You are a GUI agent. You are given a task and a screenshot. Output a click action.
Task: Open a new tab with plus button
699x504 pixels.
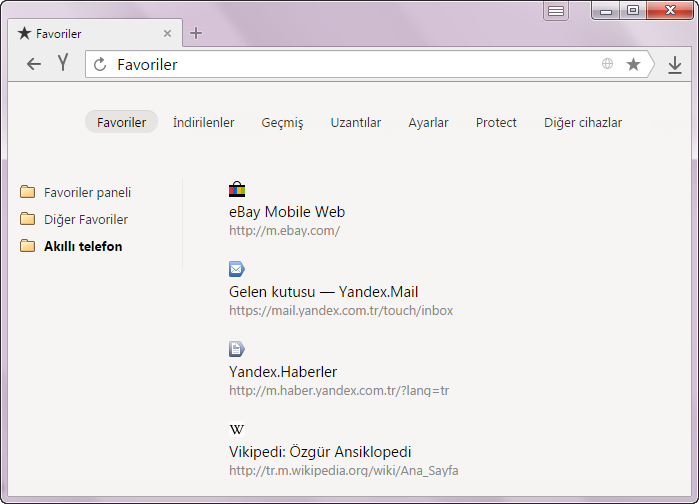tap(196, 33)
